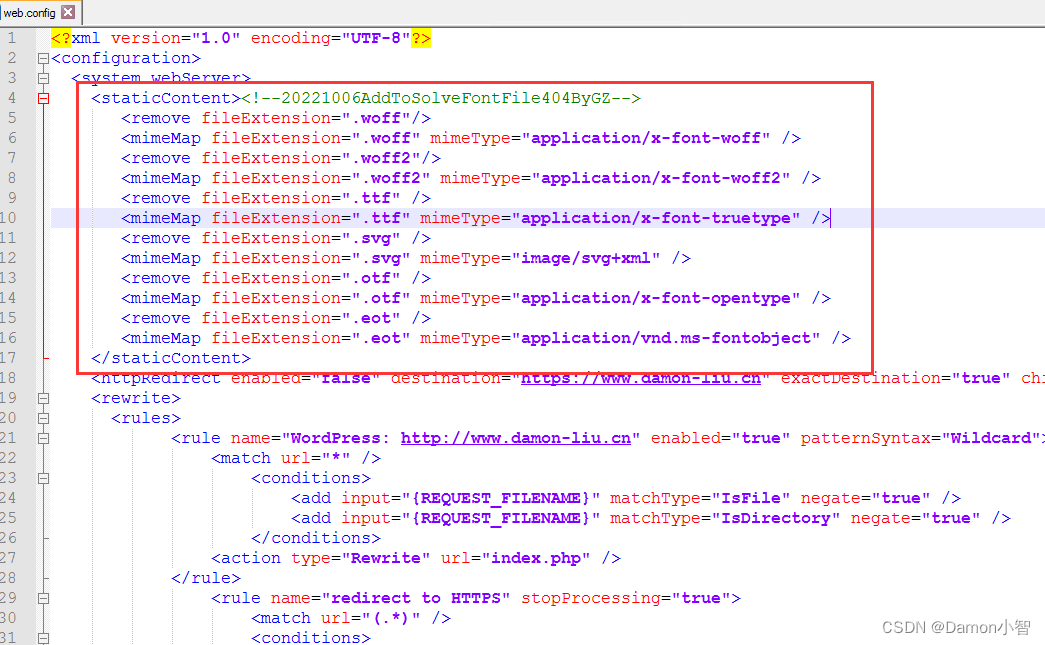Click the remove line for ".eot" extension

pyautogui.click(x=276, y=318)
